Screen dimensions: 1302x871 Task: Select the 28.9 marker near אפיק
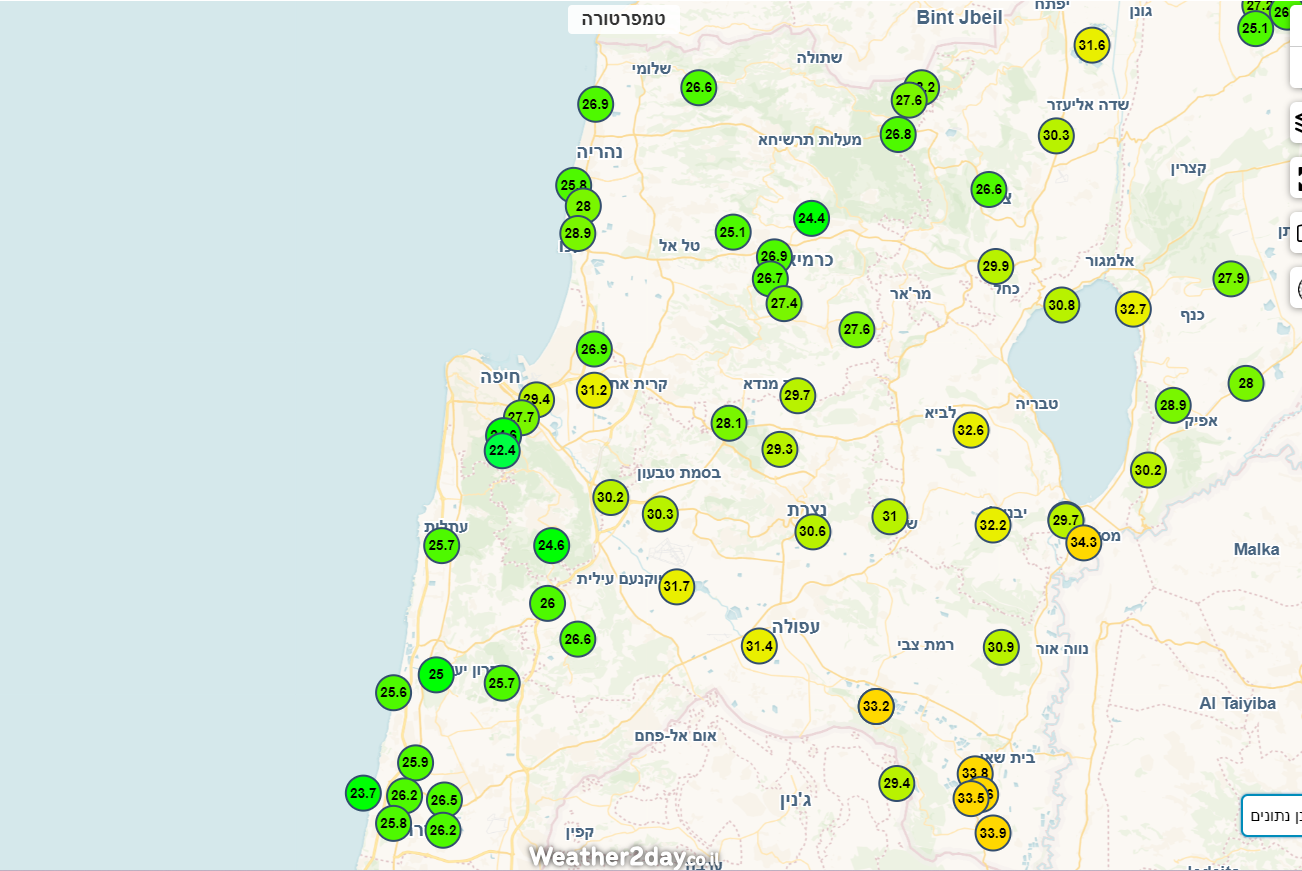[1173, 405]
